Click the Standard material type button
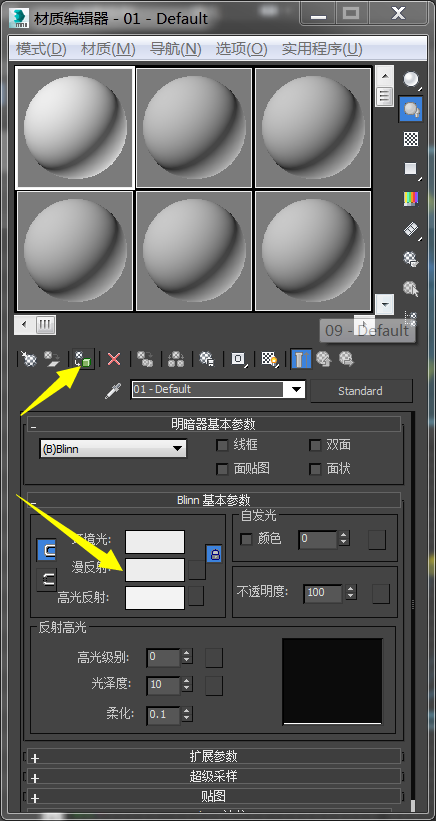 pyautogui.click(x=361, y=391)
